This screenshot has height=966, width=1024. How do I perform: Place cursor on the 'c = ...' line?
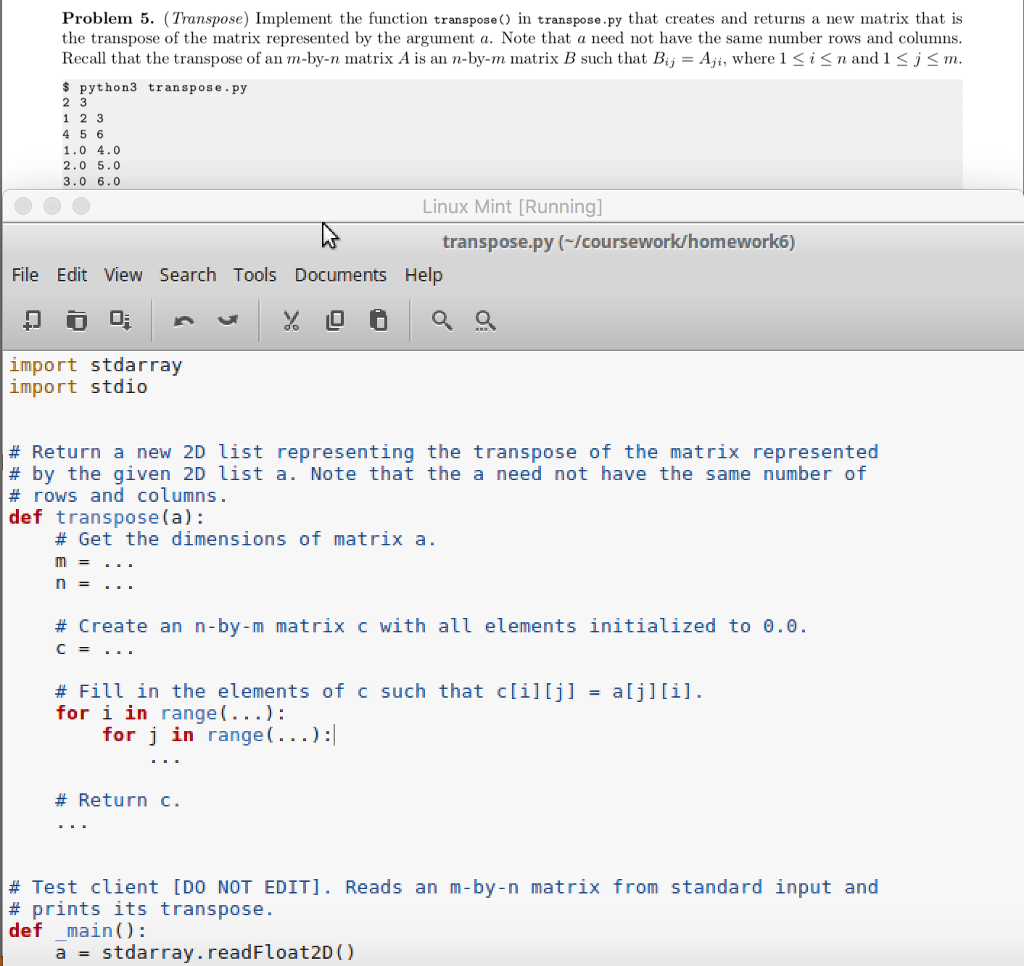[x=95, y=648]
